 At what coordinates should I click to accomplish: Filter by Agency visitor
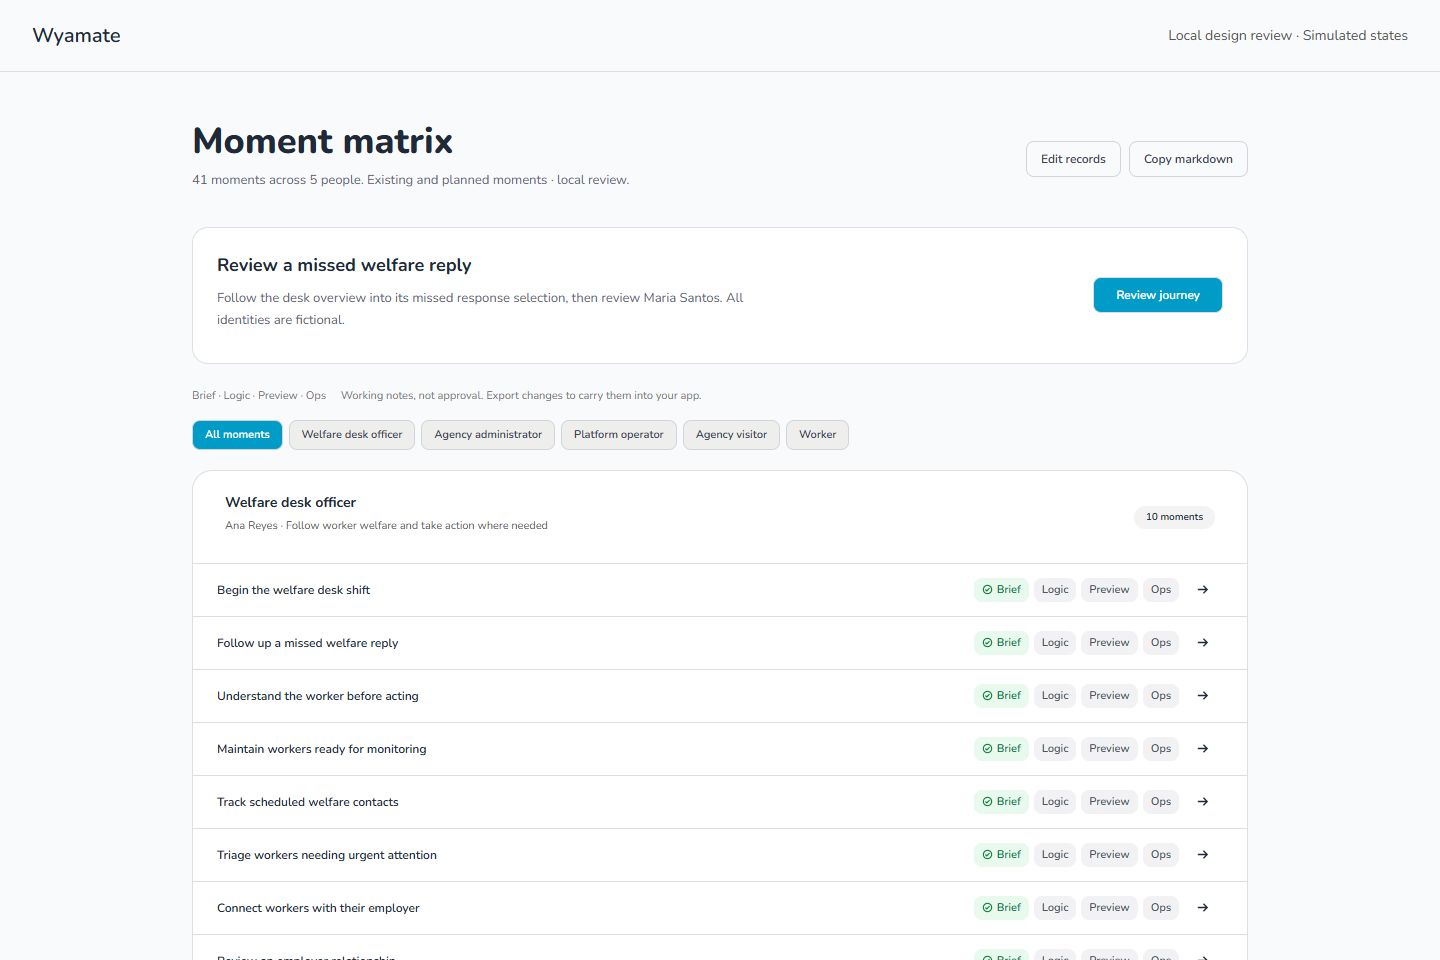click(731, 435)
